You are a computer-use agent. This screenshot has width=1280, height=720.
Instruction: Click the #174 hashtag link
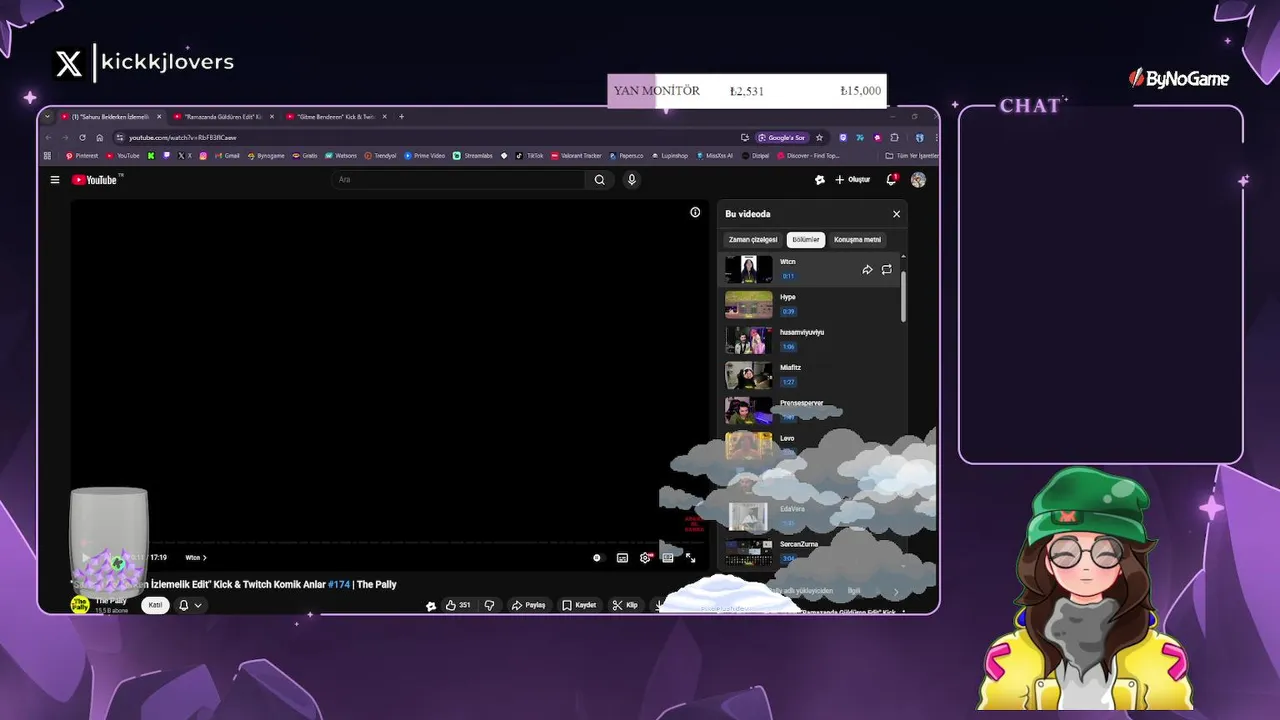pos(339,584)
